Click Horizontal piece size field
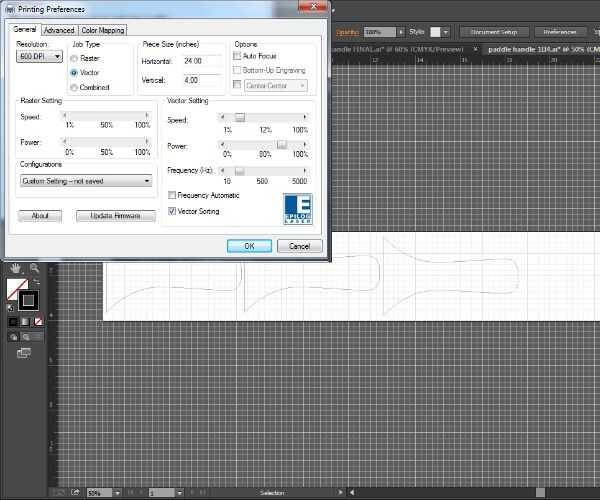Screen dimensions: 600x500 (x=202, y=61)
